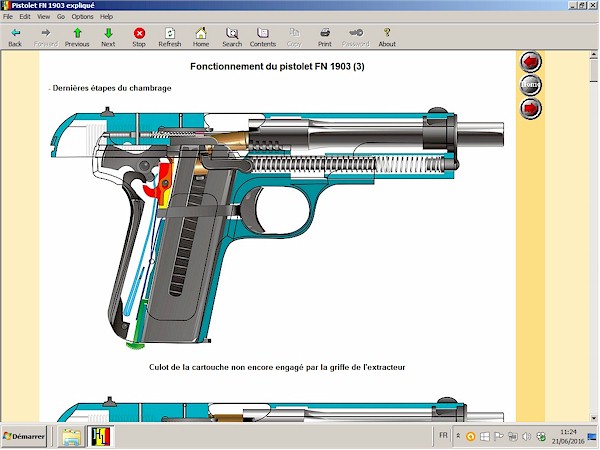Viewport: 600px width, 450px height.
Task: Click the top pistol cutaway diagram
Action: pyautogui.click(x=277, y=227)
